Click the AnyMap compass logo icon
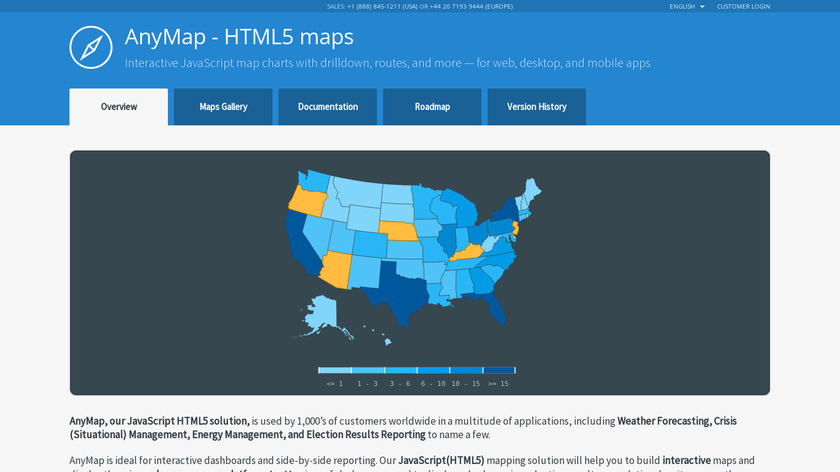The width and height of the screenshot is (840, 472). coord(91,47)
